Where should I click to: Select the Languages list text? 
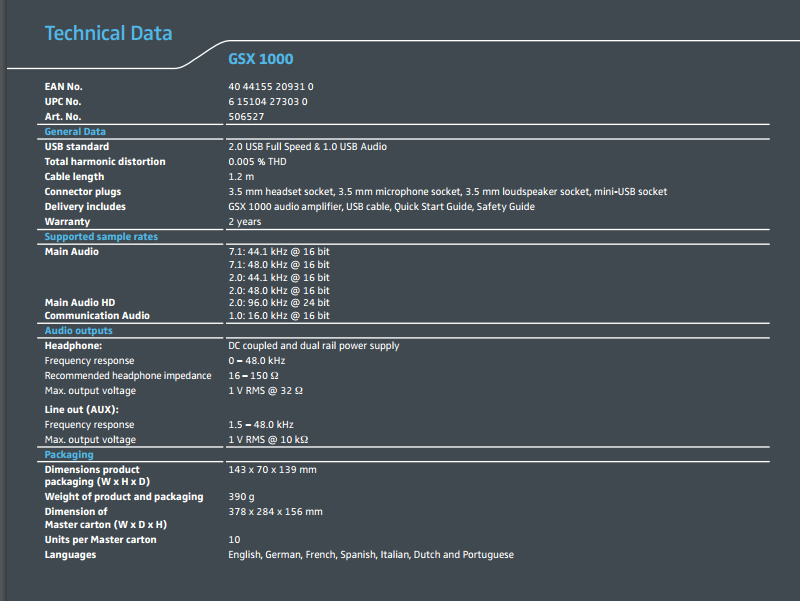pyautogui.click(x=371, y=555)
